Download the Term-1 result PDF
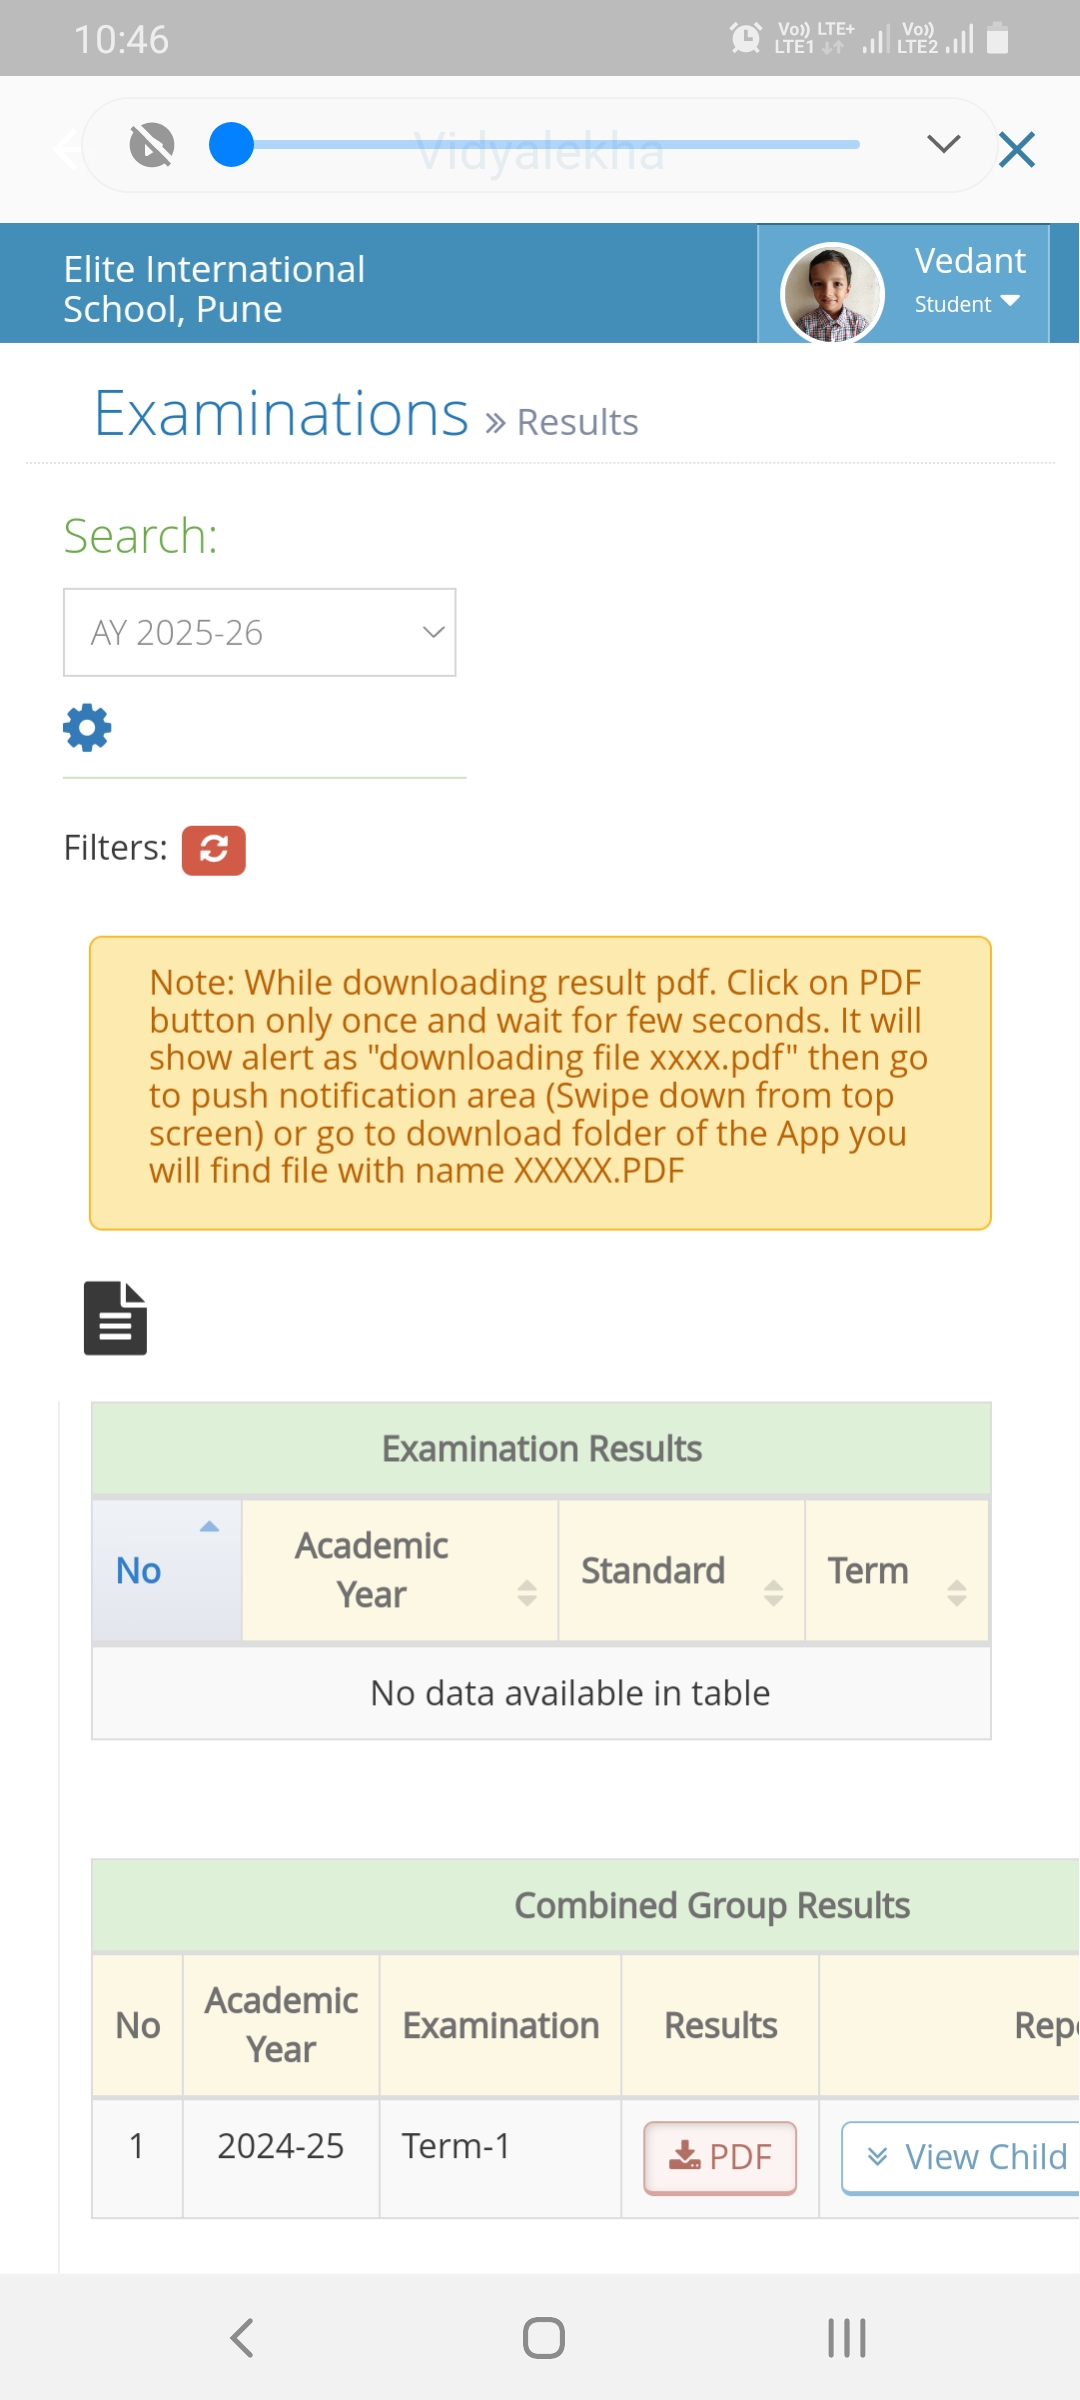Viewport: 1080px width, 2400px height. [720, 2157]
